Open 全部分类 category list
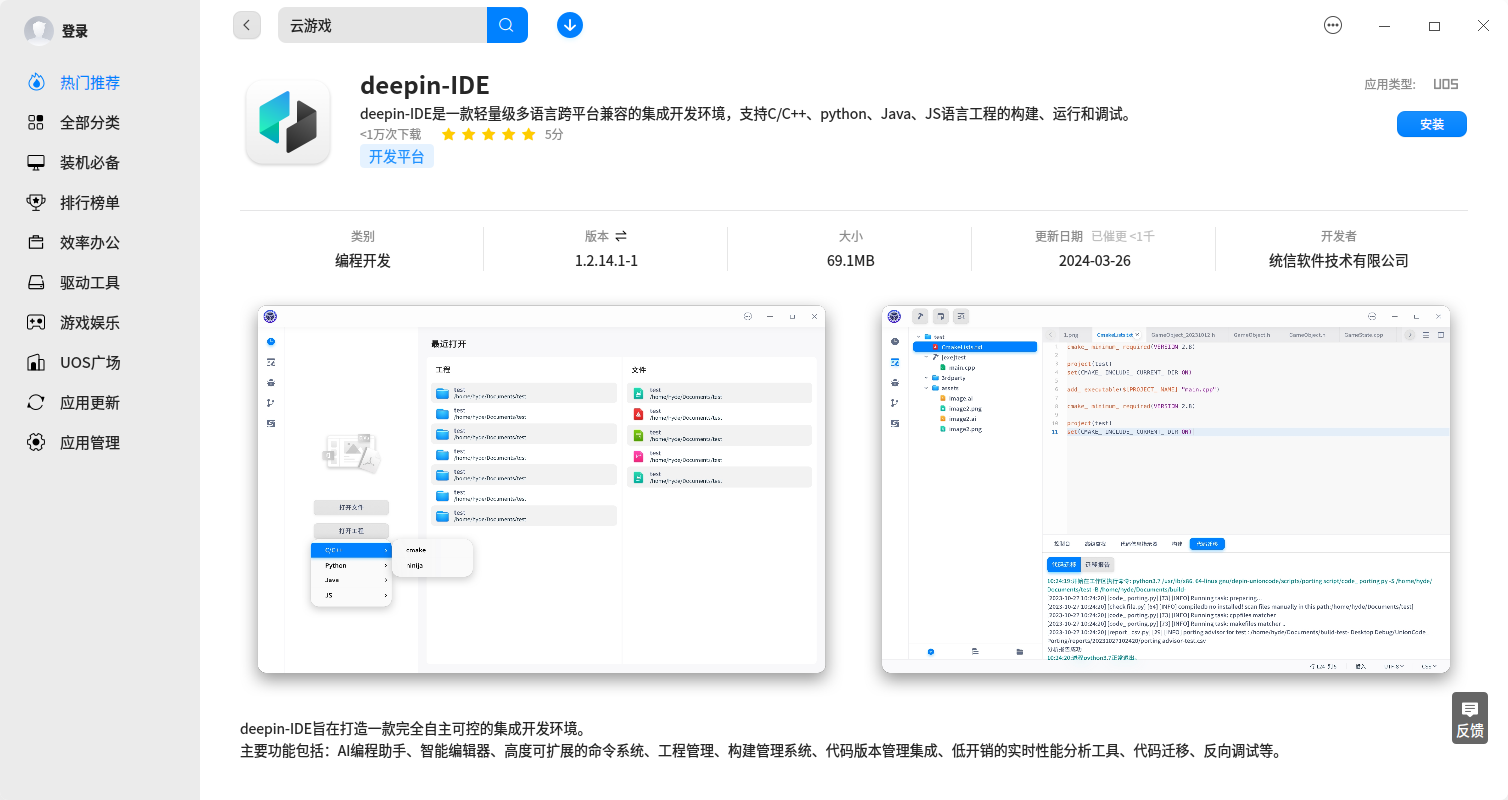Screen dimensions: 1508x800 (90, 122)
